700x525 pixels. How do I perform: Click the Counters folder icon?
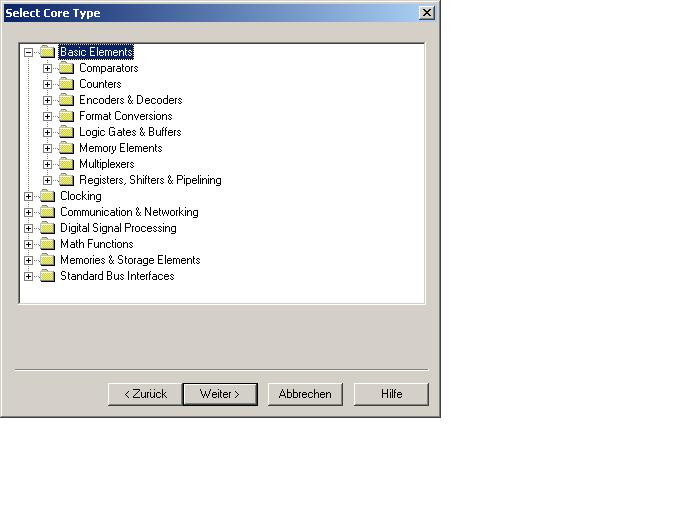pyautogui.click(x=66, y=84)
